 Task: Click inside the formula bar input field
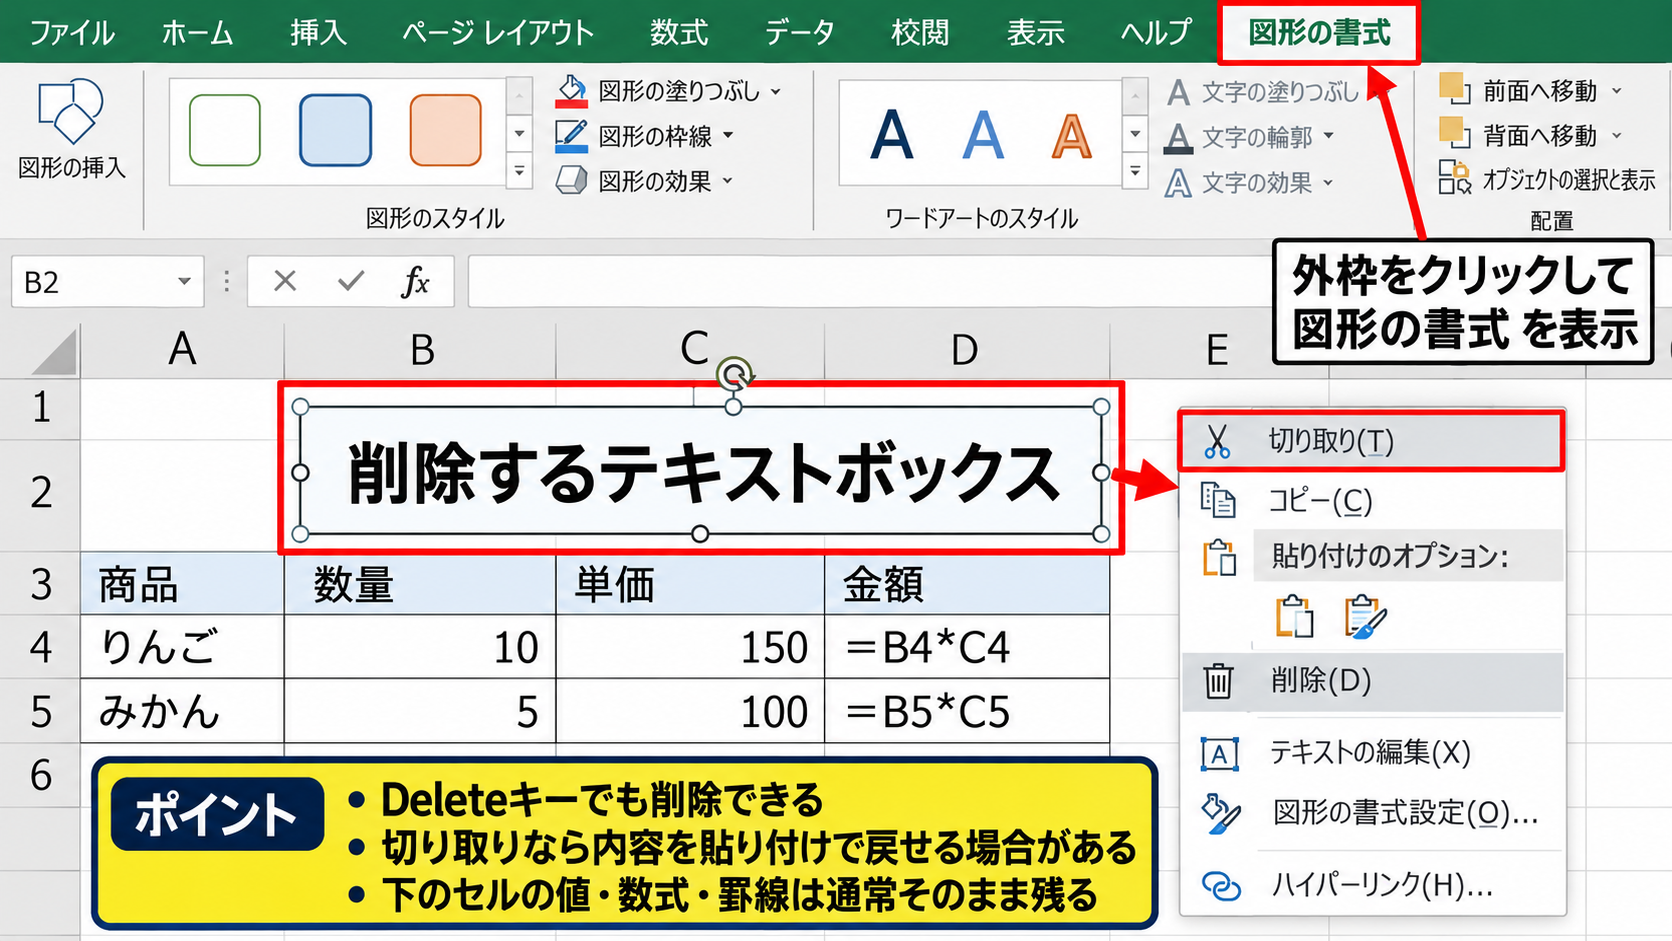point(868,282)
